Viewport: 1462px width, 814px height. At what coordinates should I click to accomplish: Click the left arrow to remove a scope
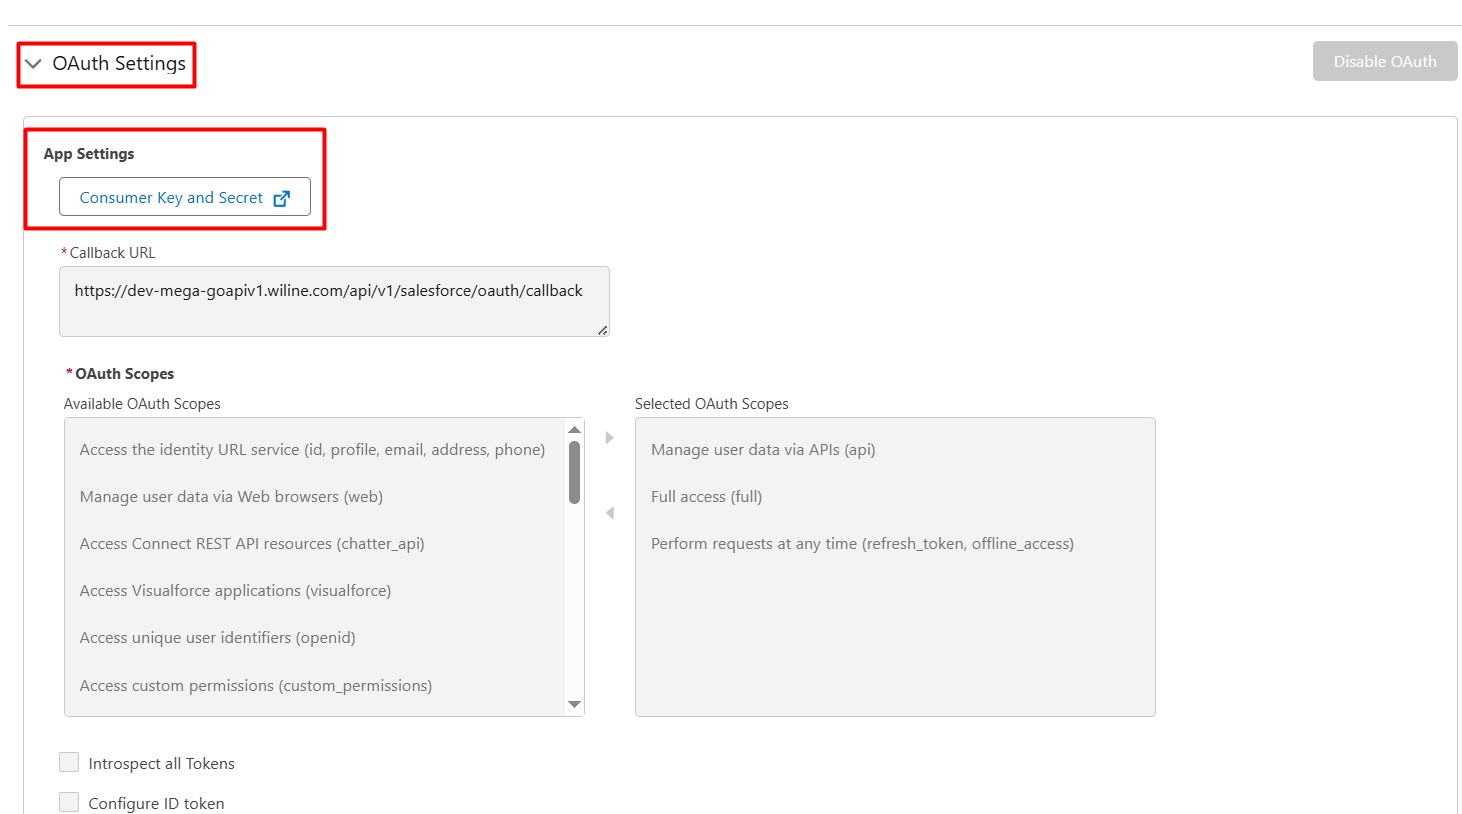pyautogui.click(x=610, y=512)
